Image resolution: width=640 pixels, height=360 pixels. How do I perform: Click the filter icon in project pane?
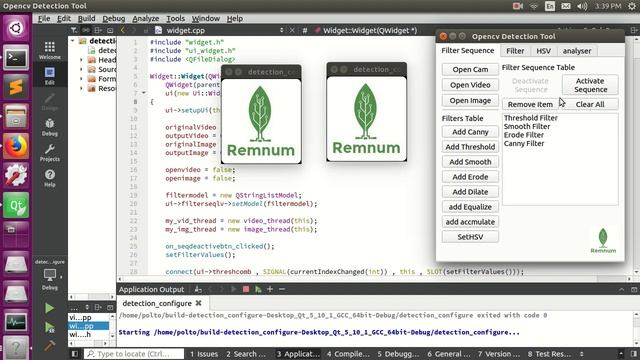73,30
